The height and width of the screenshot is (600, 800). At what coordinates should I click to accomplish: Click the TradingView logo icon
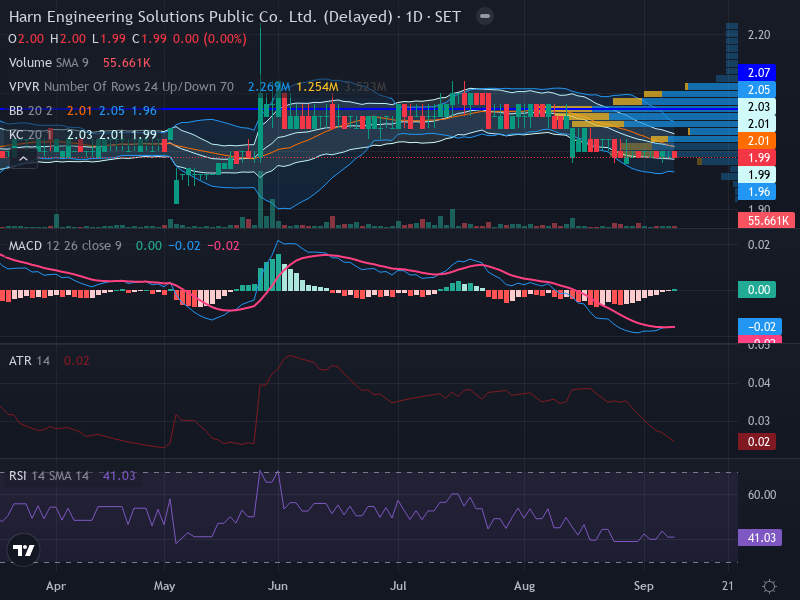coord(23,550)
